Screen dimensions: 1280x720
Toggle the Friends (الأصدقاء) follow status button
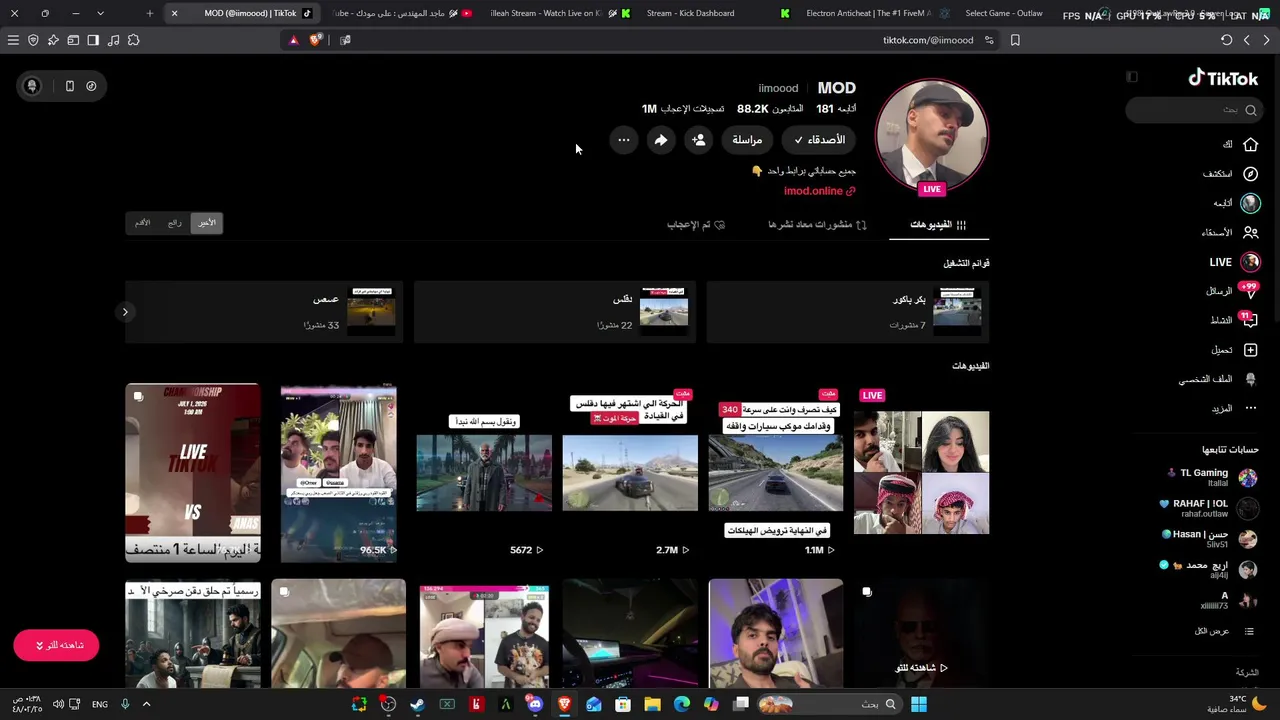click(819, 140)
